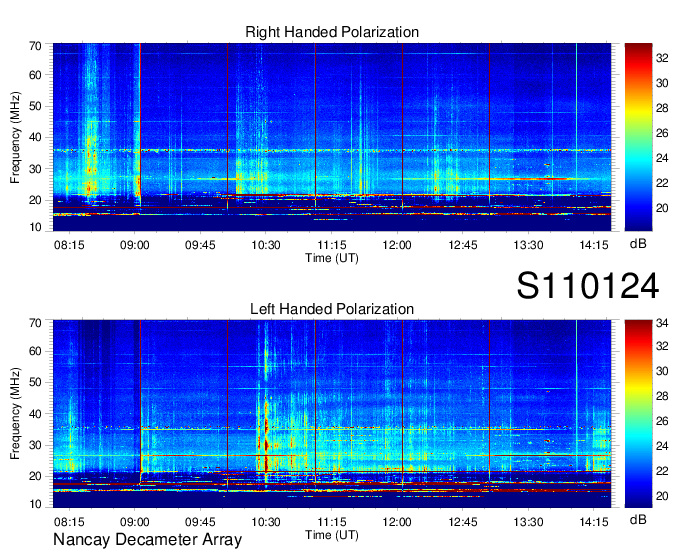Click the '40' frequency tick of Left Handed plot
Image resolution: width=680 pixels, height=552 pixels.
coord(35,414)
